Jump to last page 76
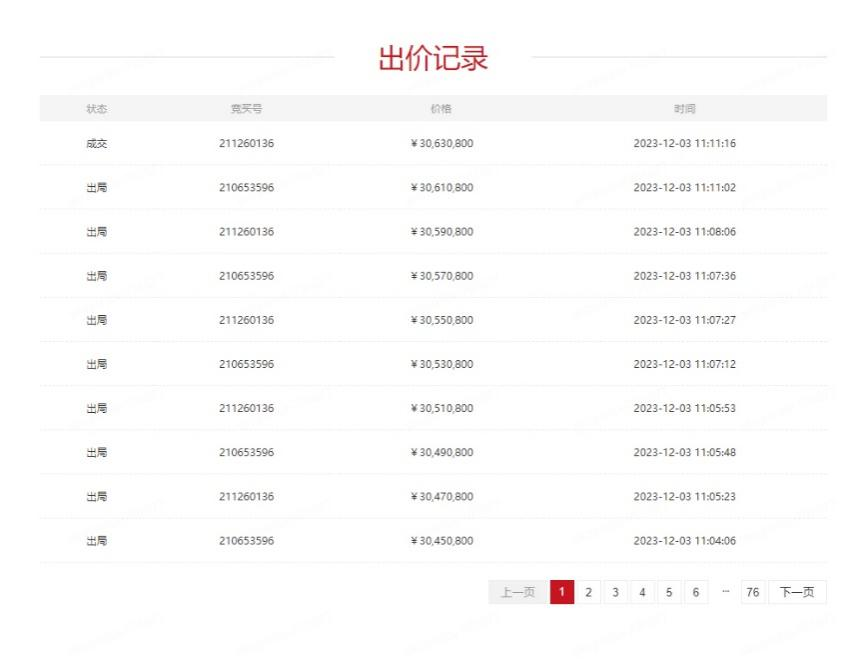This screenshot has width=859, height=670. tap(752, 592)
